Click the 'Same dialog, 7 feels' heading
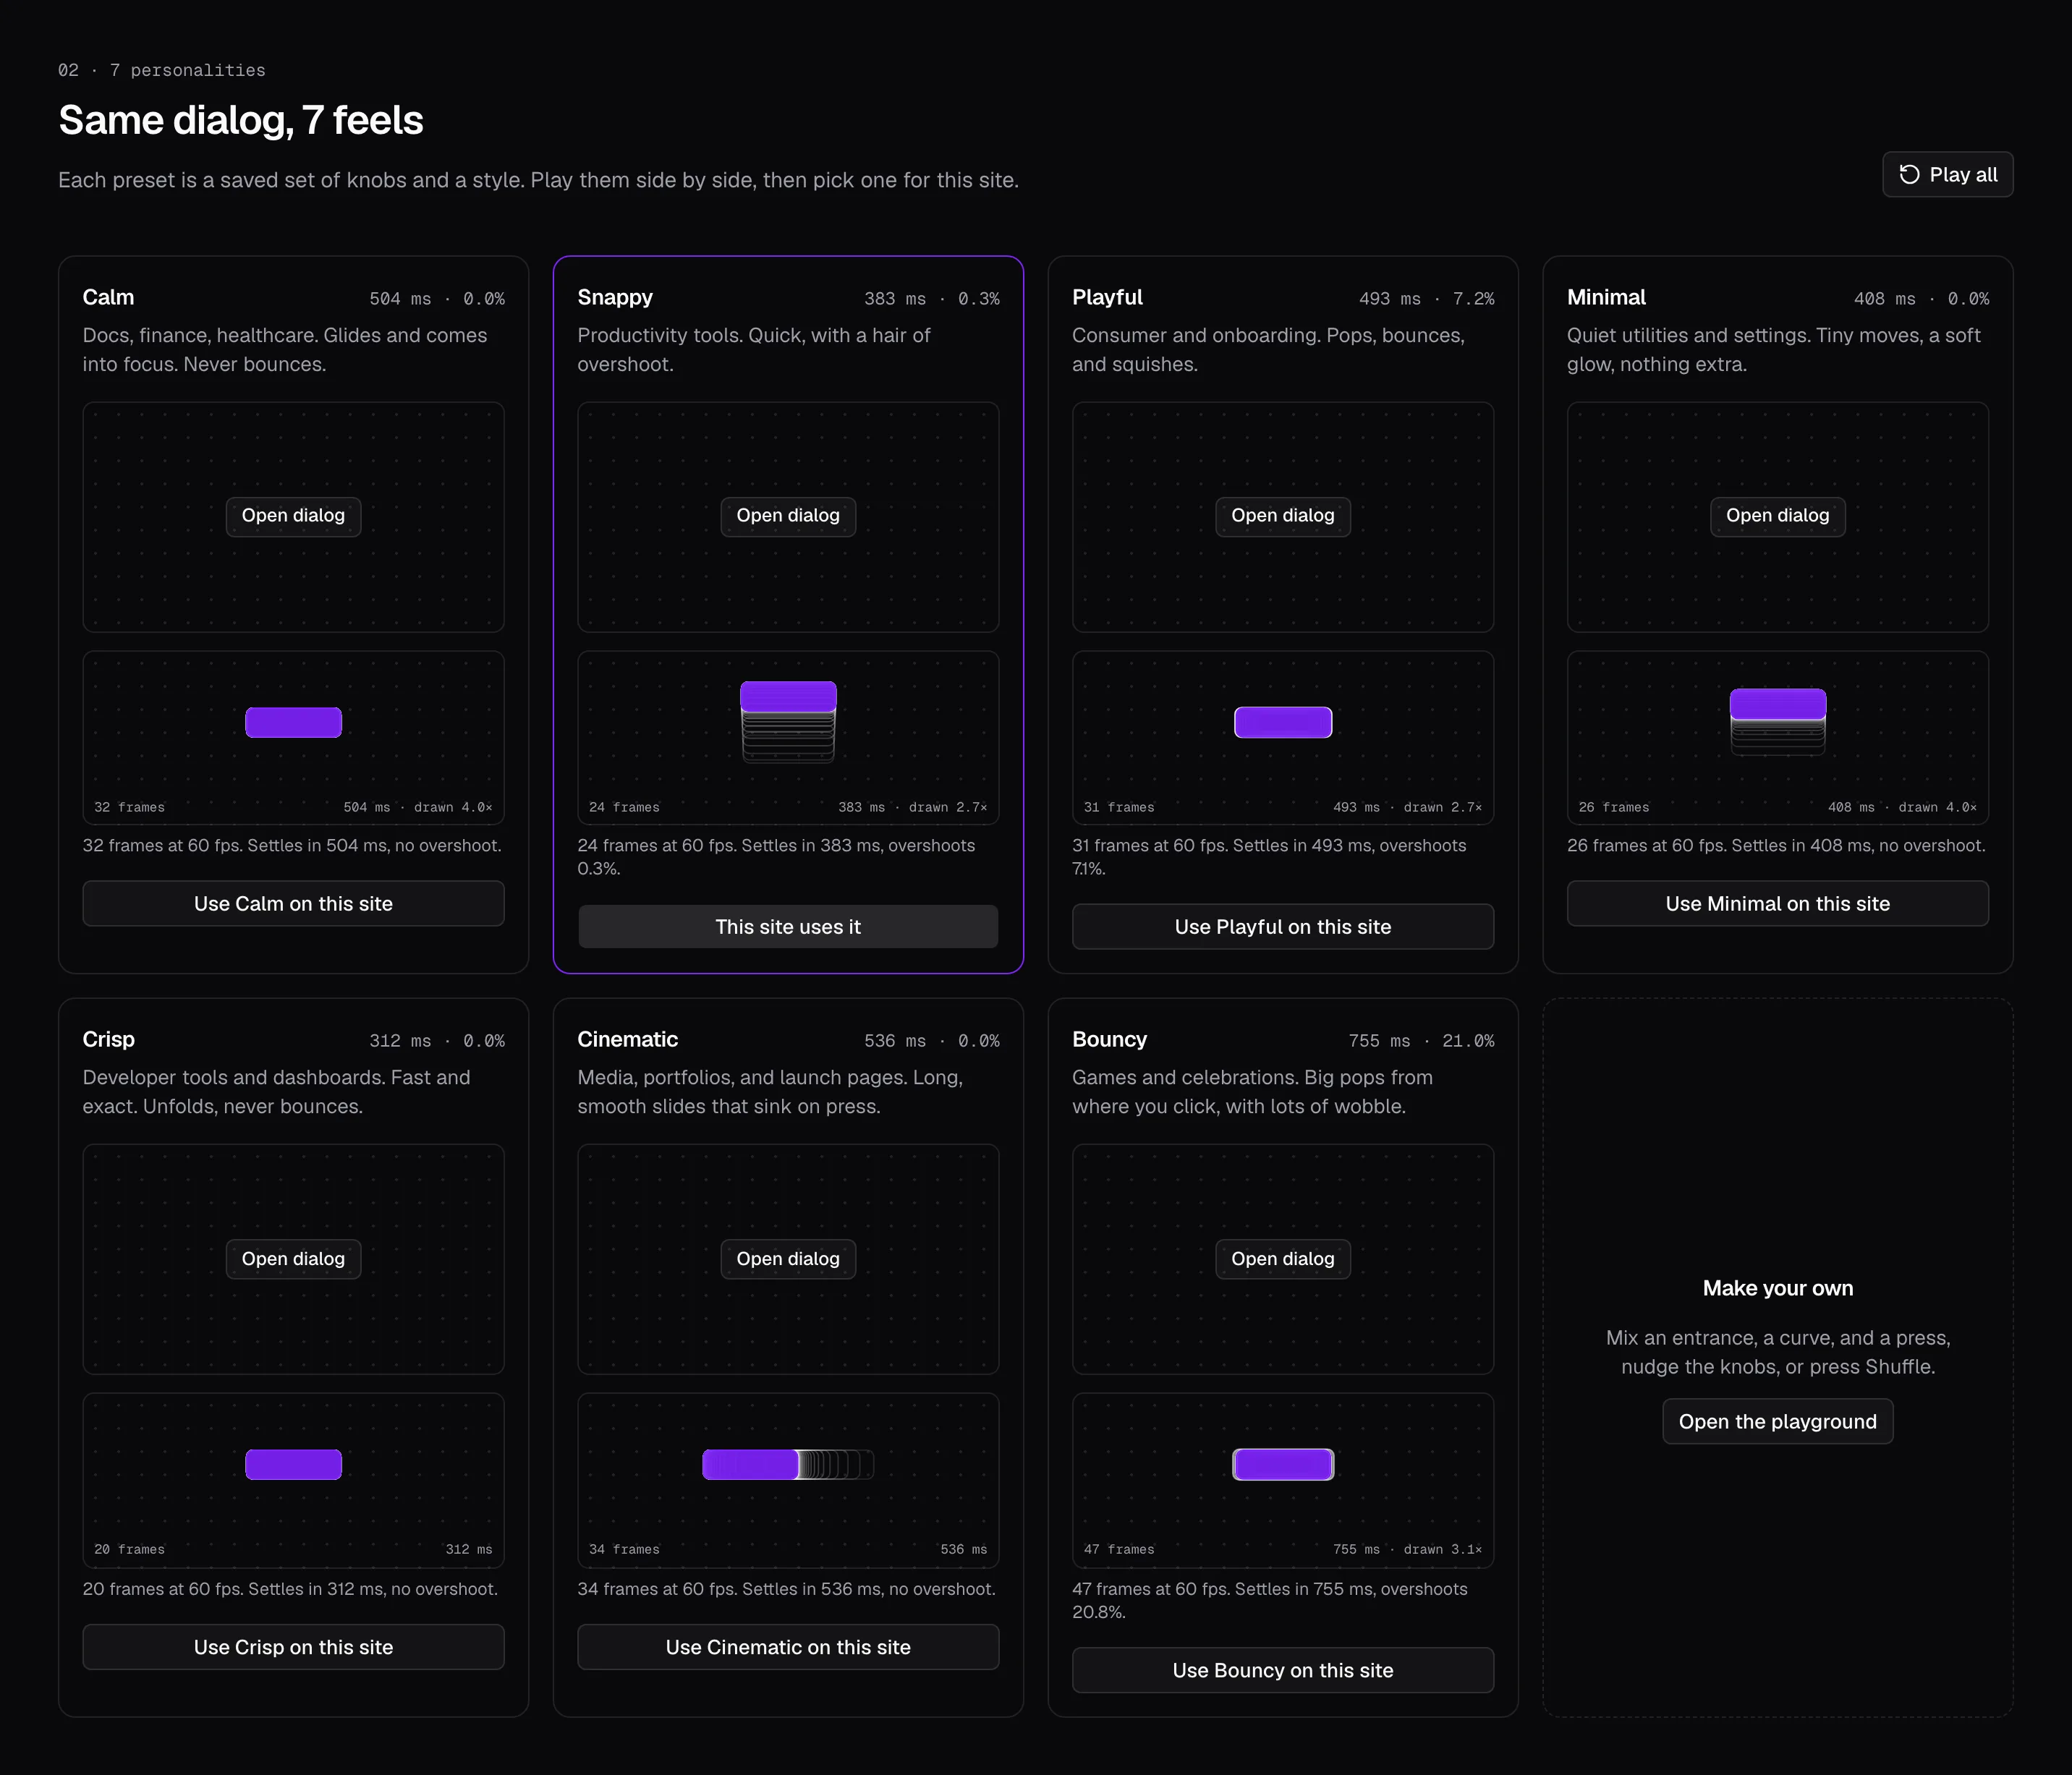 pyautogui.click(x=241, y=121)
